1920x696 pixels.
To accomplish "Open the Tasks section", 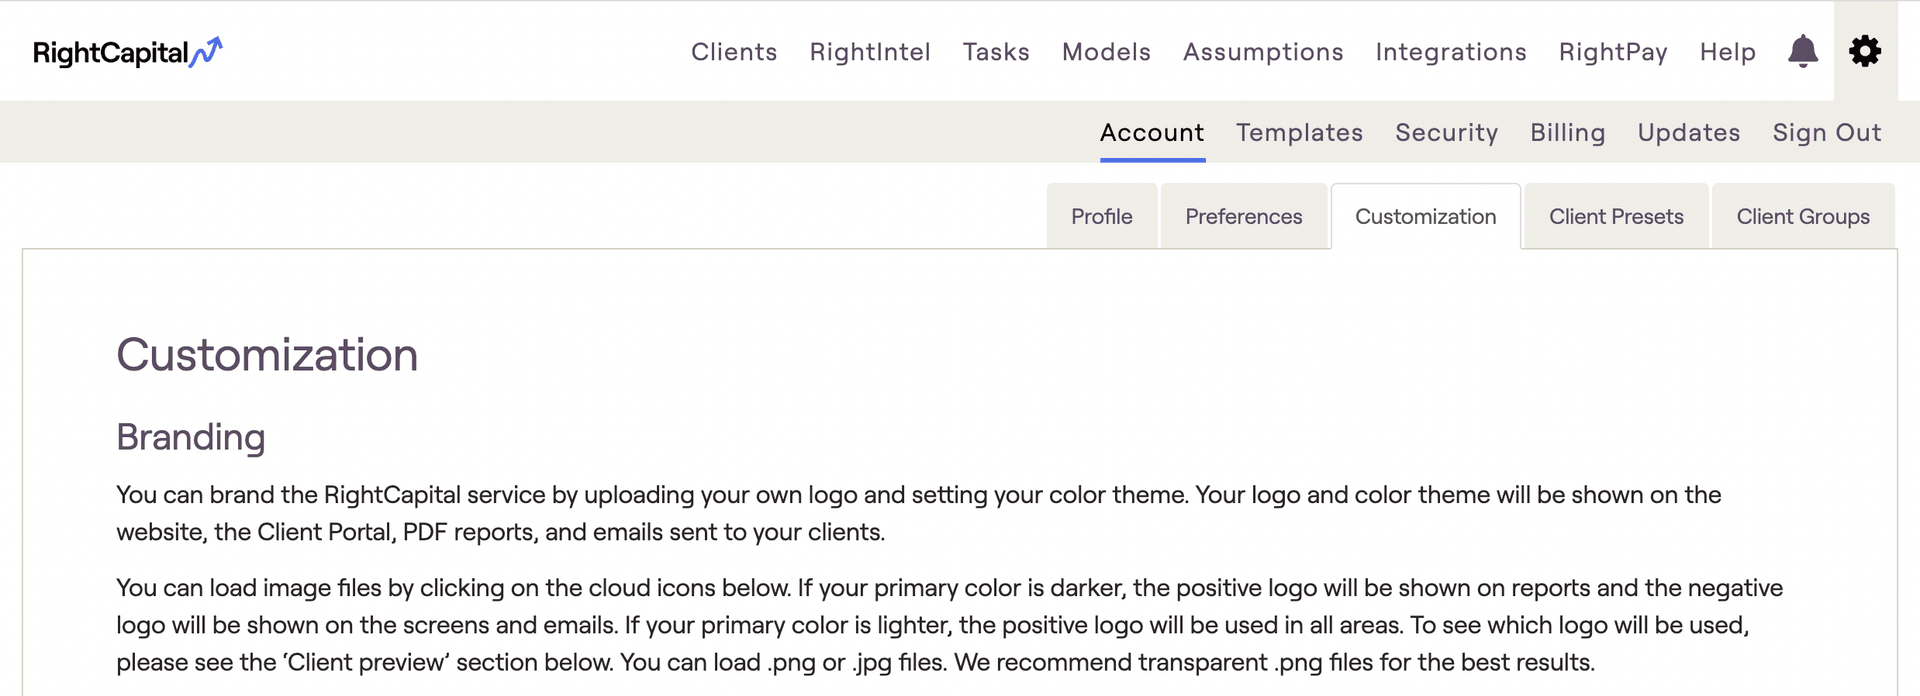I will click(996, 52).
